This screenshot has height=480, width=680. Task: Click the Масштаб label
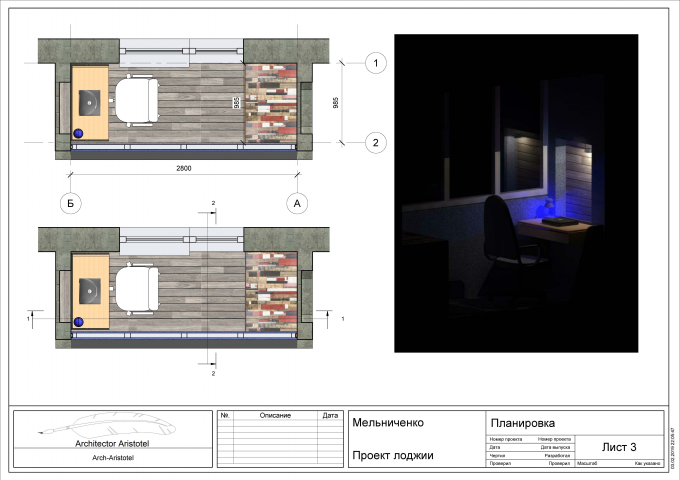587,464
